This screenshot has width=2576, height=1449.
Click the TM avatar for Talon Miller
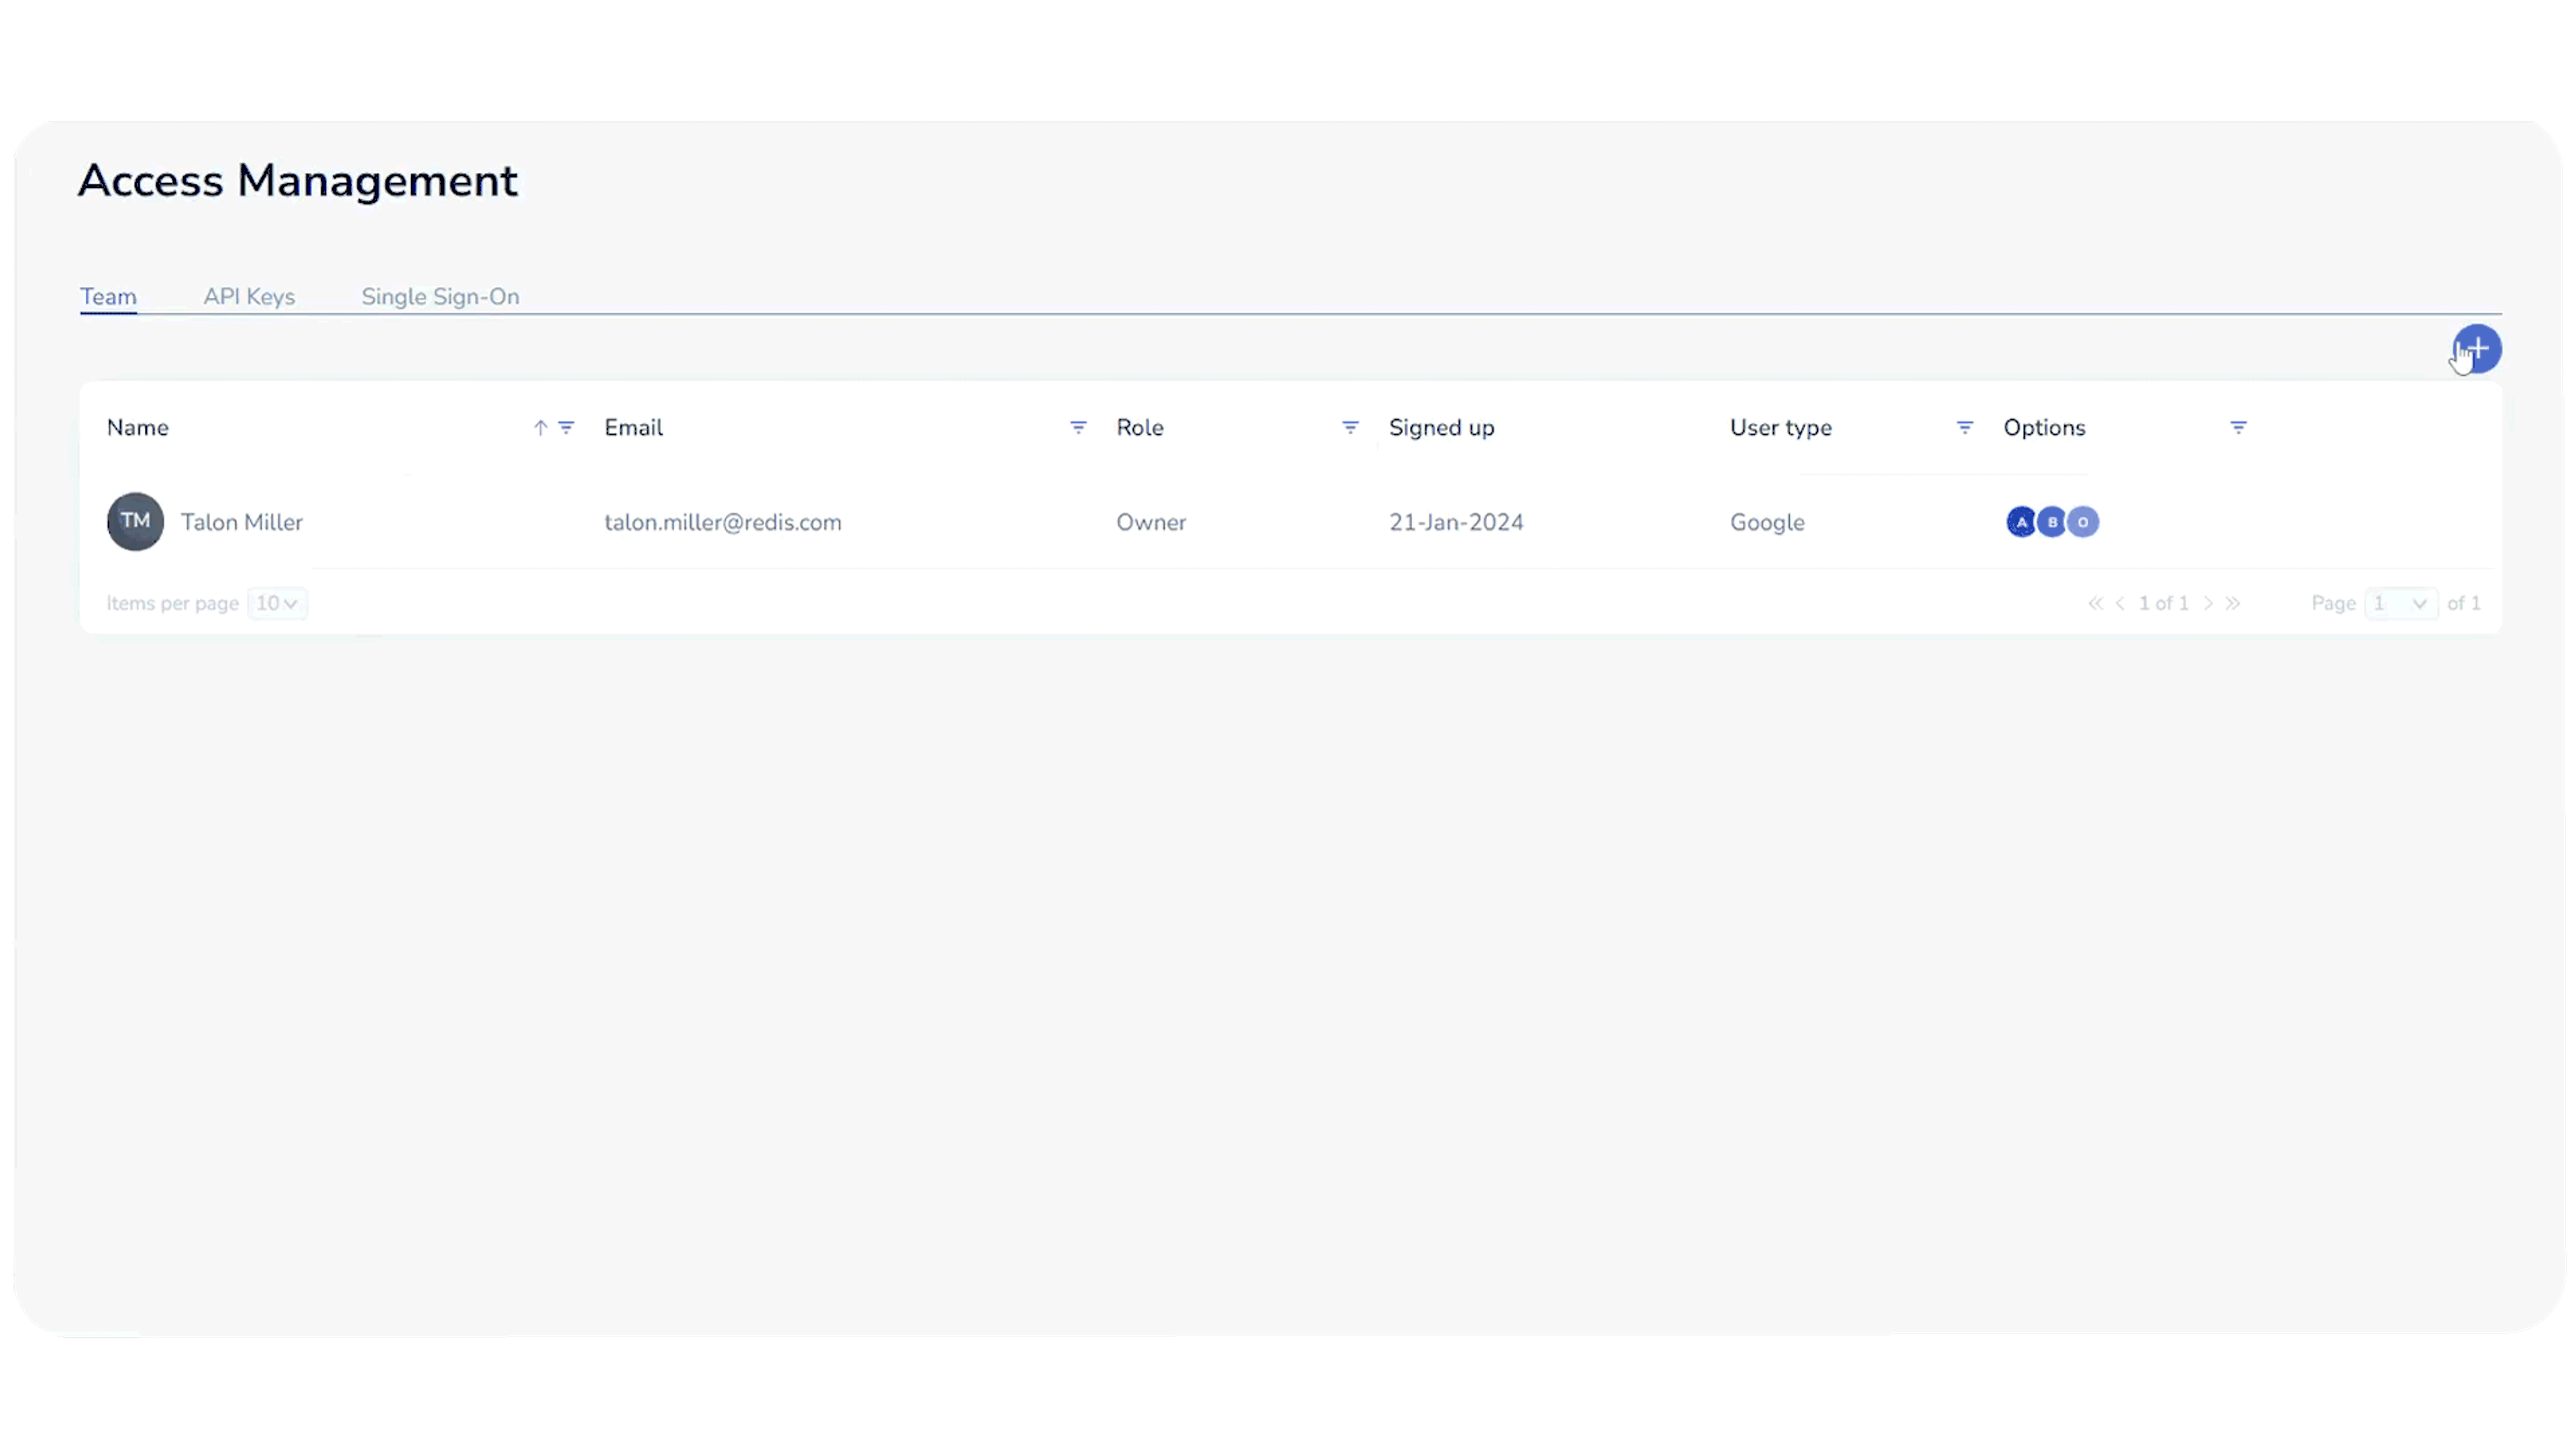(135, 521)
